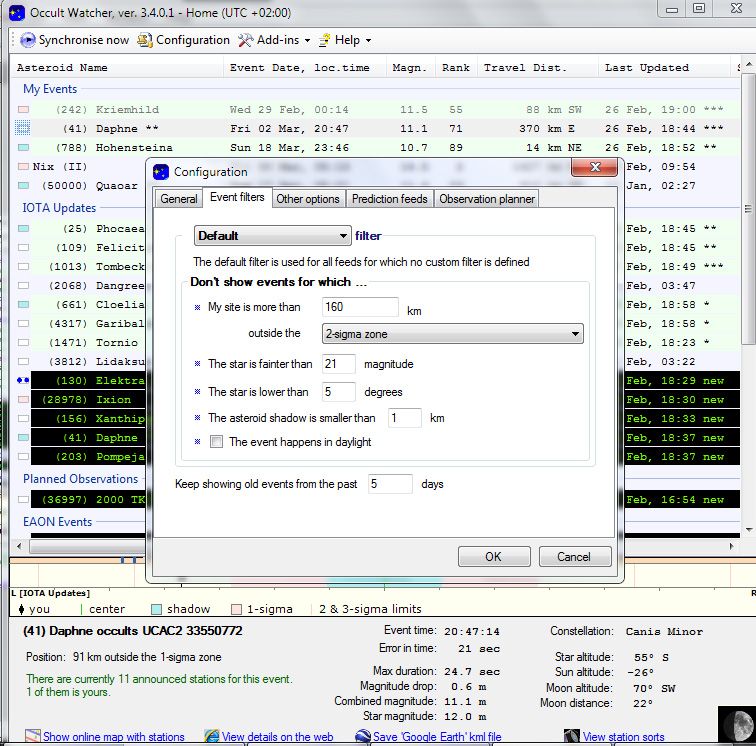Viewport: 756px width, 746px height.
Task: Click the Event Date, loc.time column header
Action: tap(304, 68)
